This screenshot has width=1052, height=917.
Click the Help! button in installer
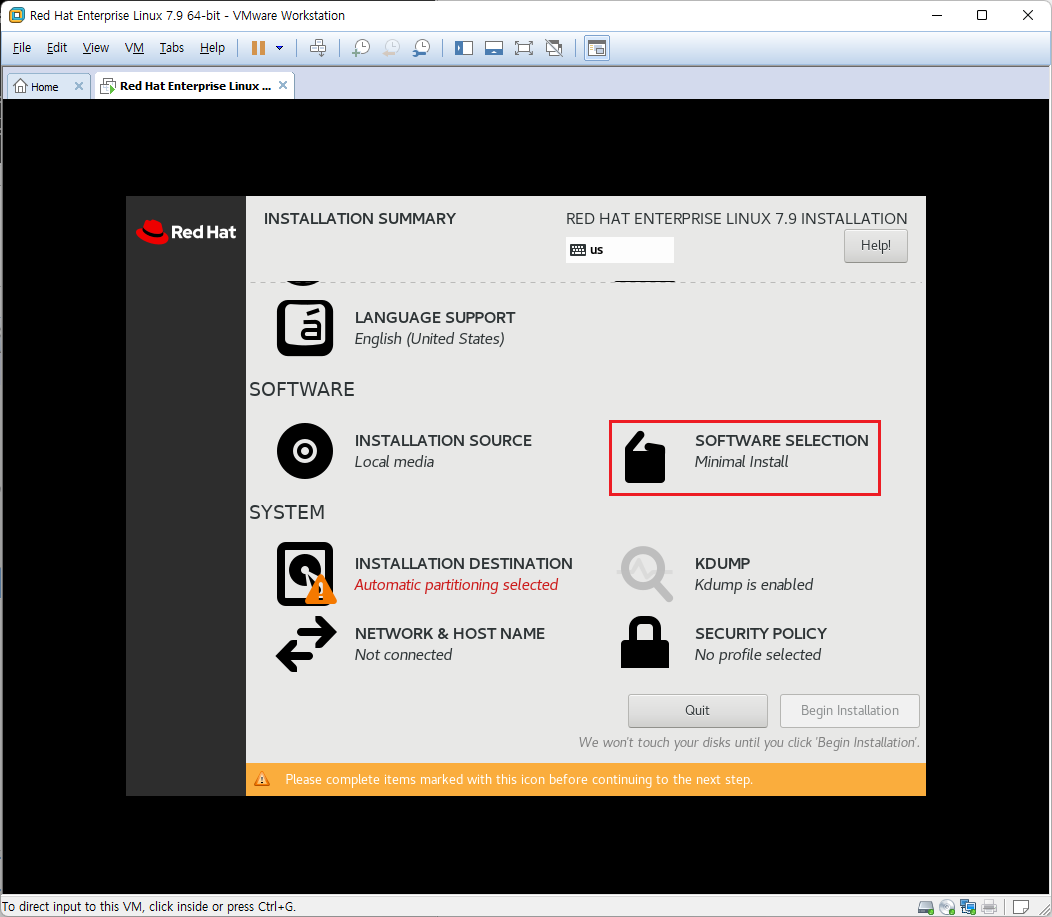(876, 246)
